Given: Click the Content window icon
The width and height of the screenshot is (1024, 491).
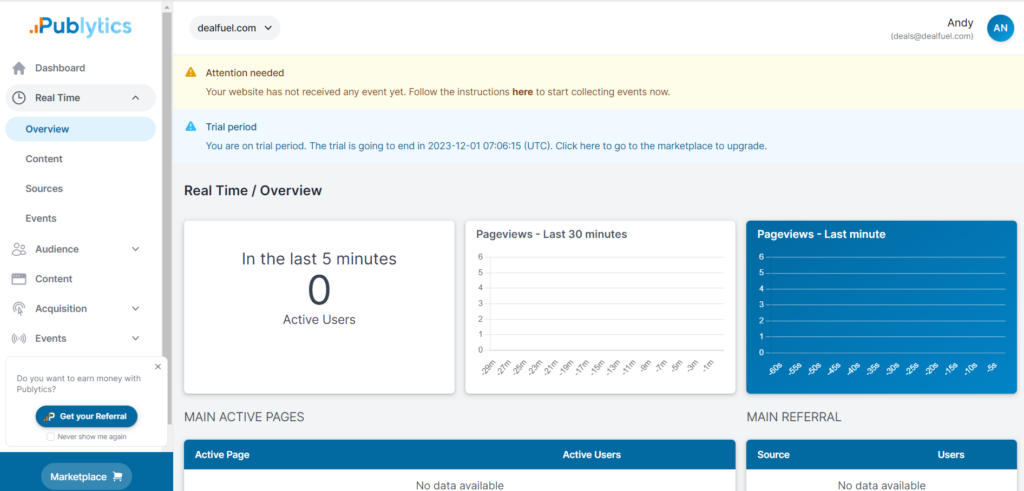Looking at the screenshot, I should [19, 279].
